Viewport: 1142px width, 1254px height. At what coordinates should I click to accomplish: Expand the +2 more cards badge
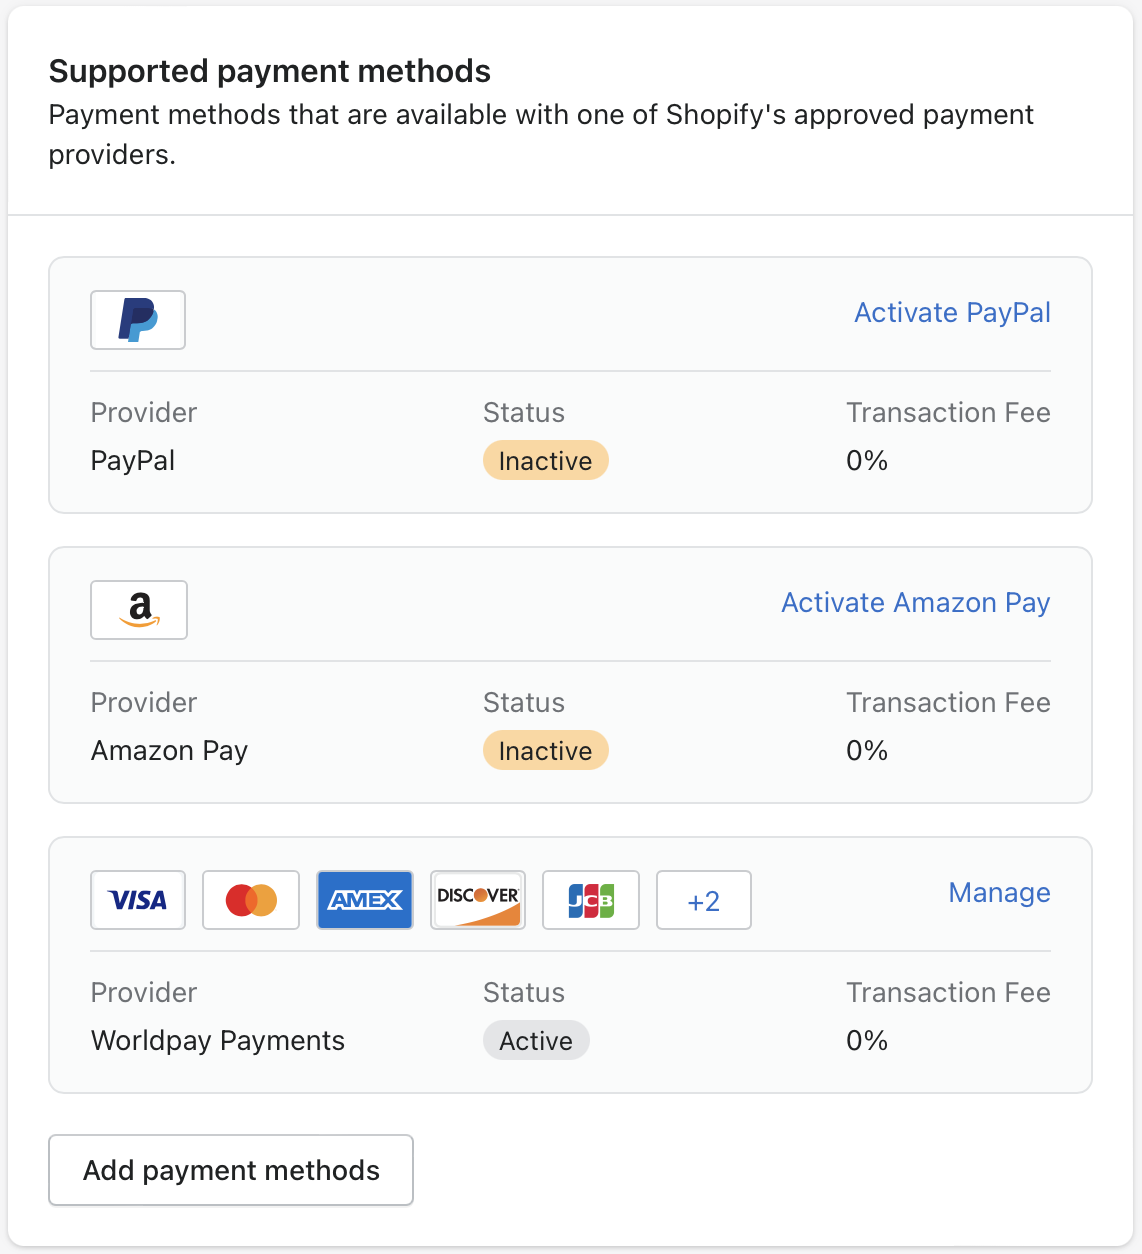pos(704,900)
